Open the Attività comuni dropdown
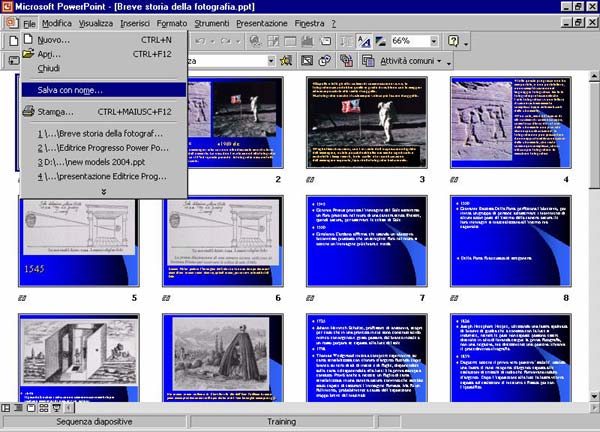The height and width of the screenshot is (432, 600). (411, 61)
